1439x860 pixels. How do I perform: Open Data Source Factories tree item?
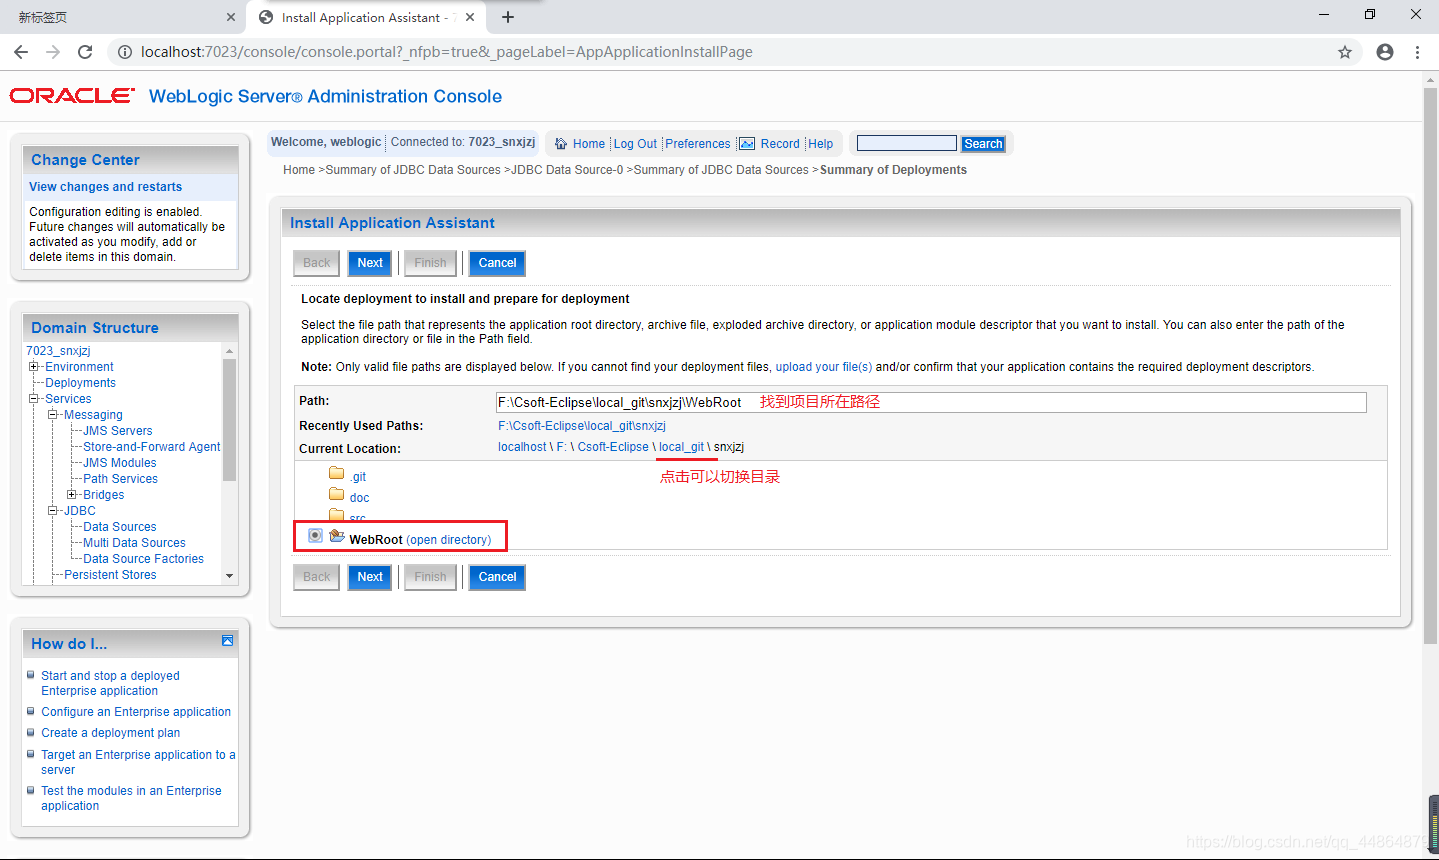coord(143,559)
